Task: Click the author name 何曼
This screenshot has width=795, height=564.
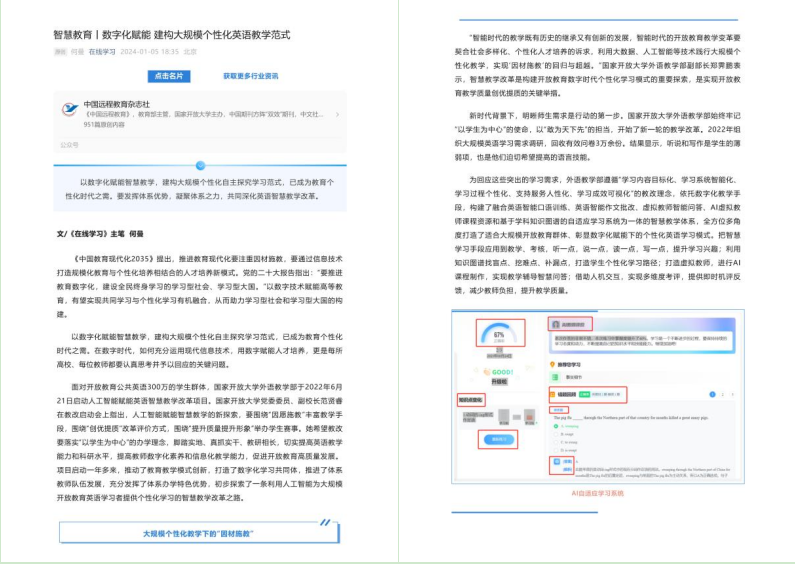Action: (x=77, y=52)
